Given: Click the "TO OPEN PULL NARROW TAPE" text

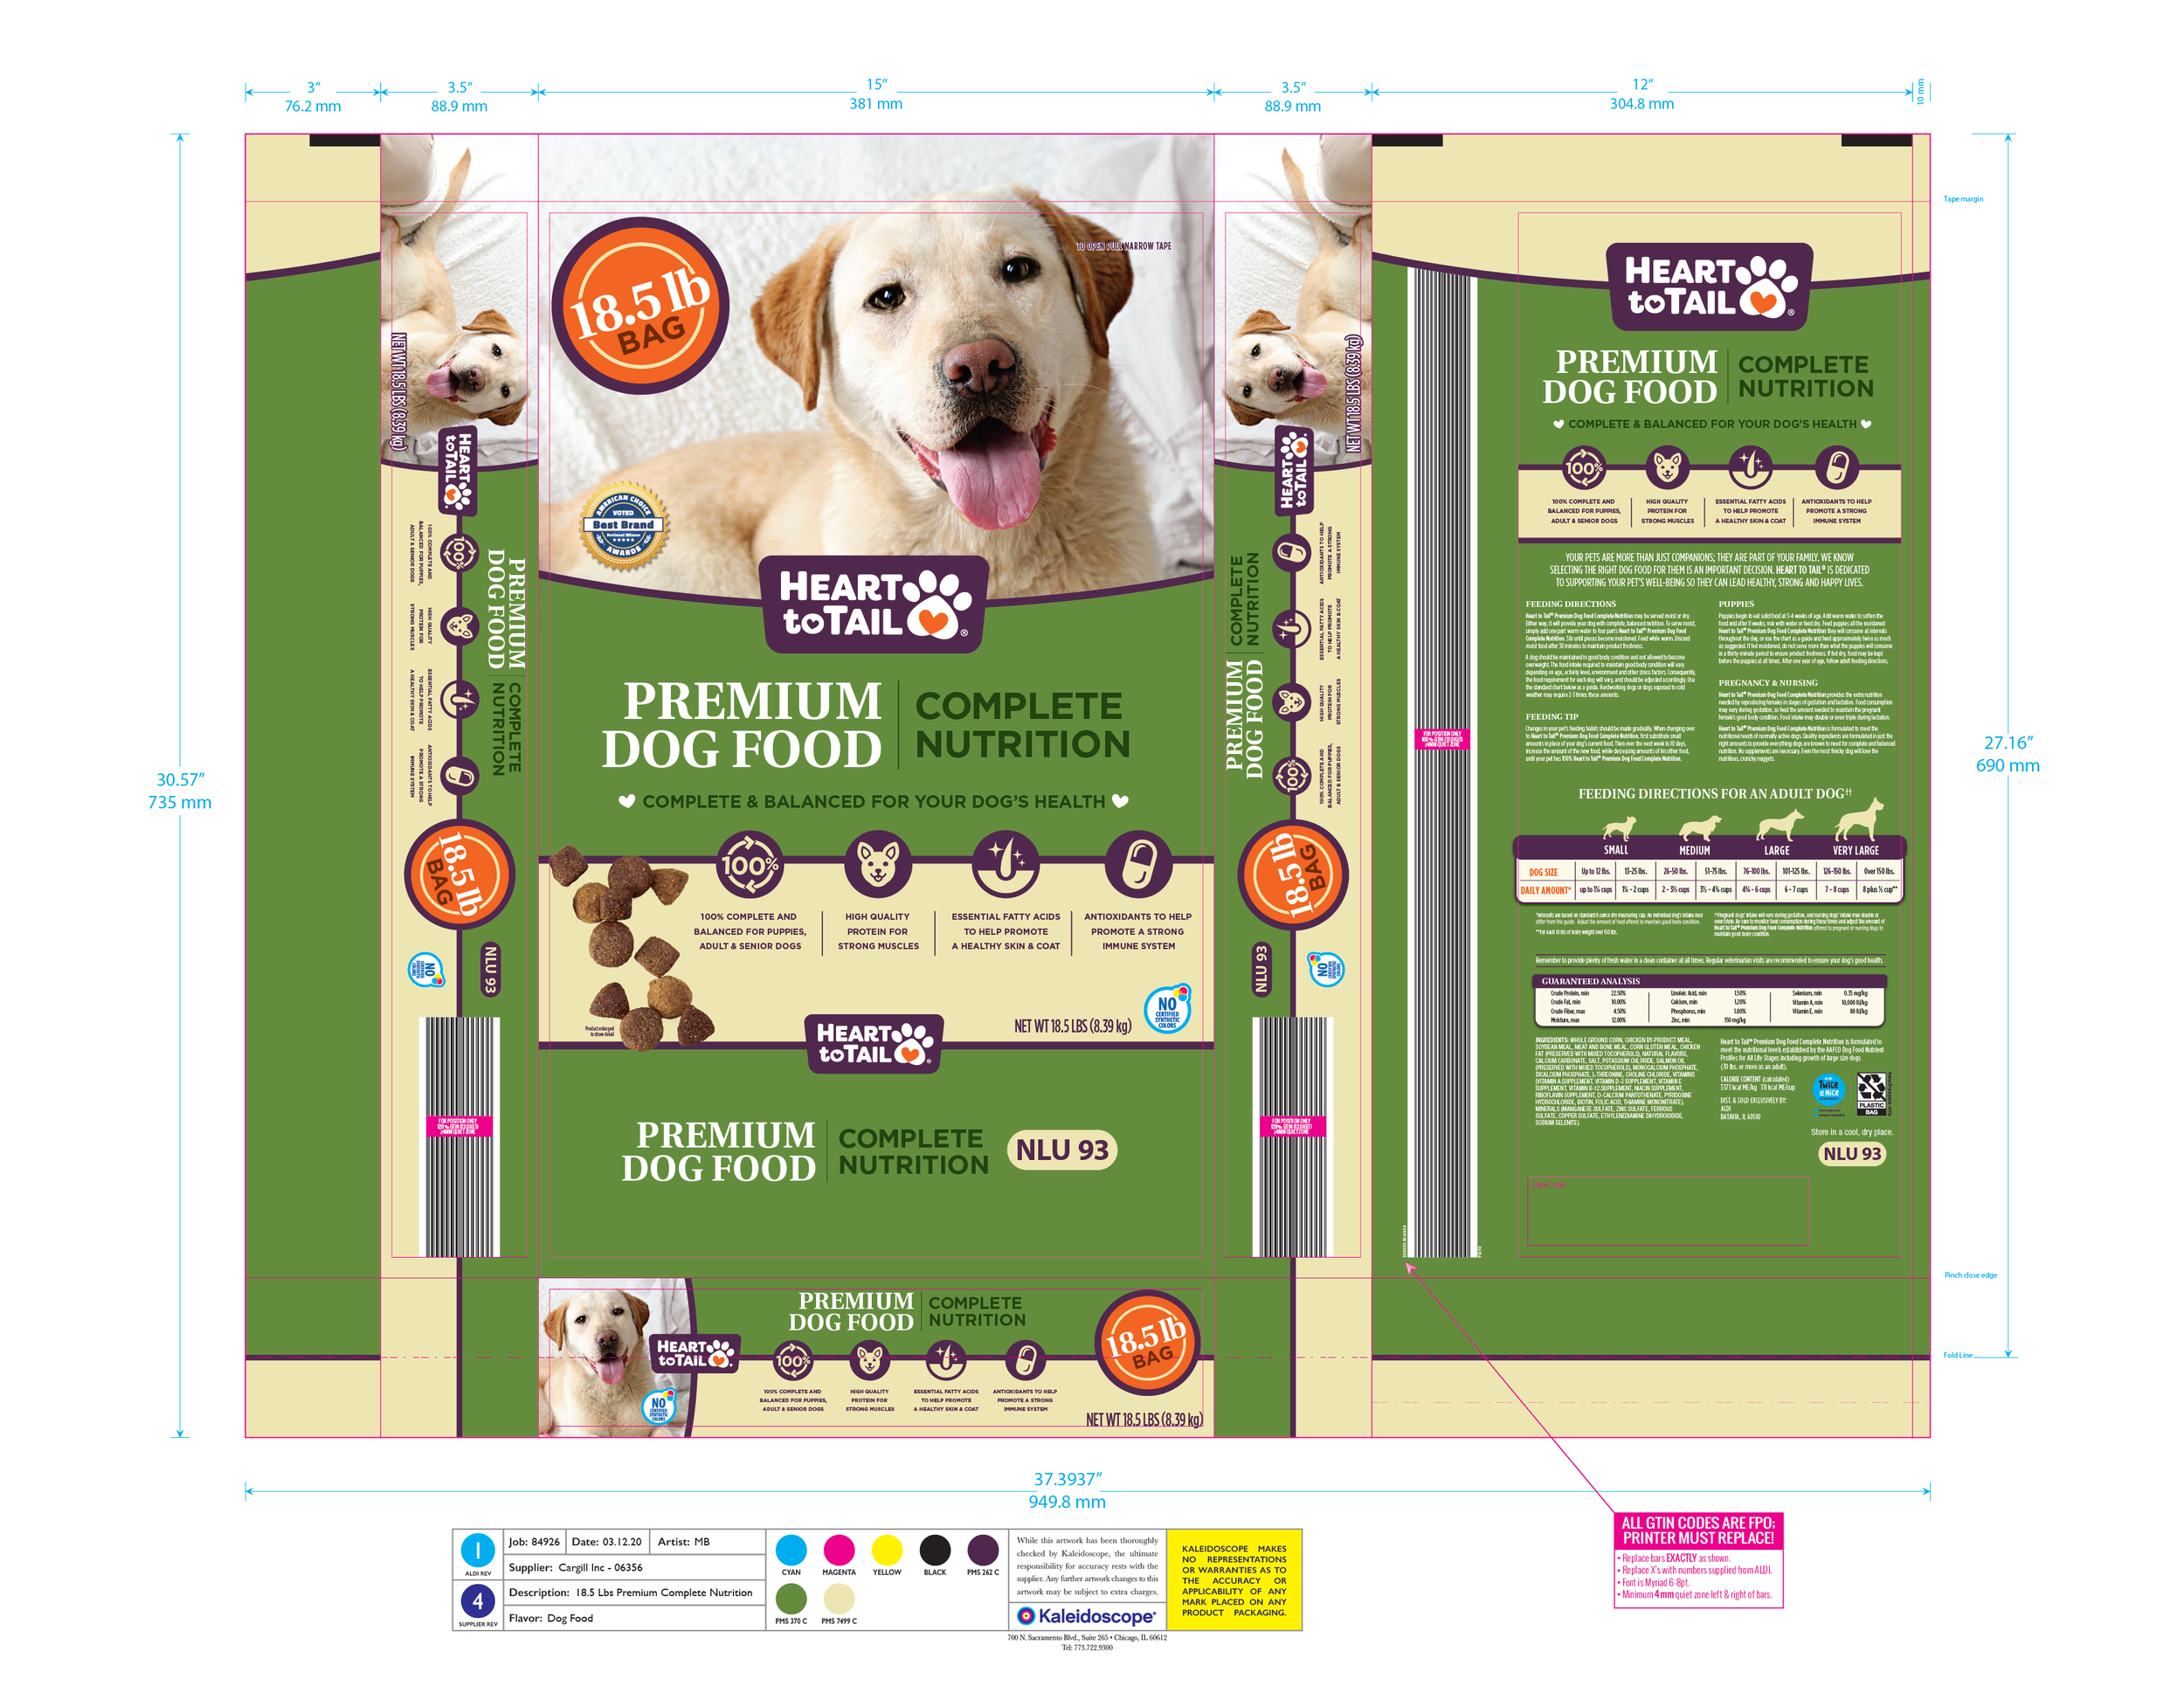Looking at the screenshot, I should pos(1123,246).
